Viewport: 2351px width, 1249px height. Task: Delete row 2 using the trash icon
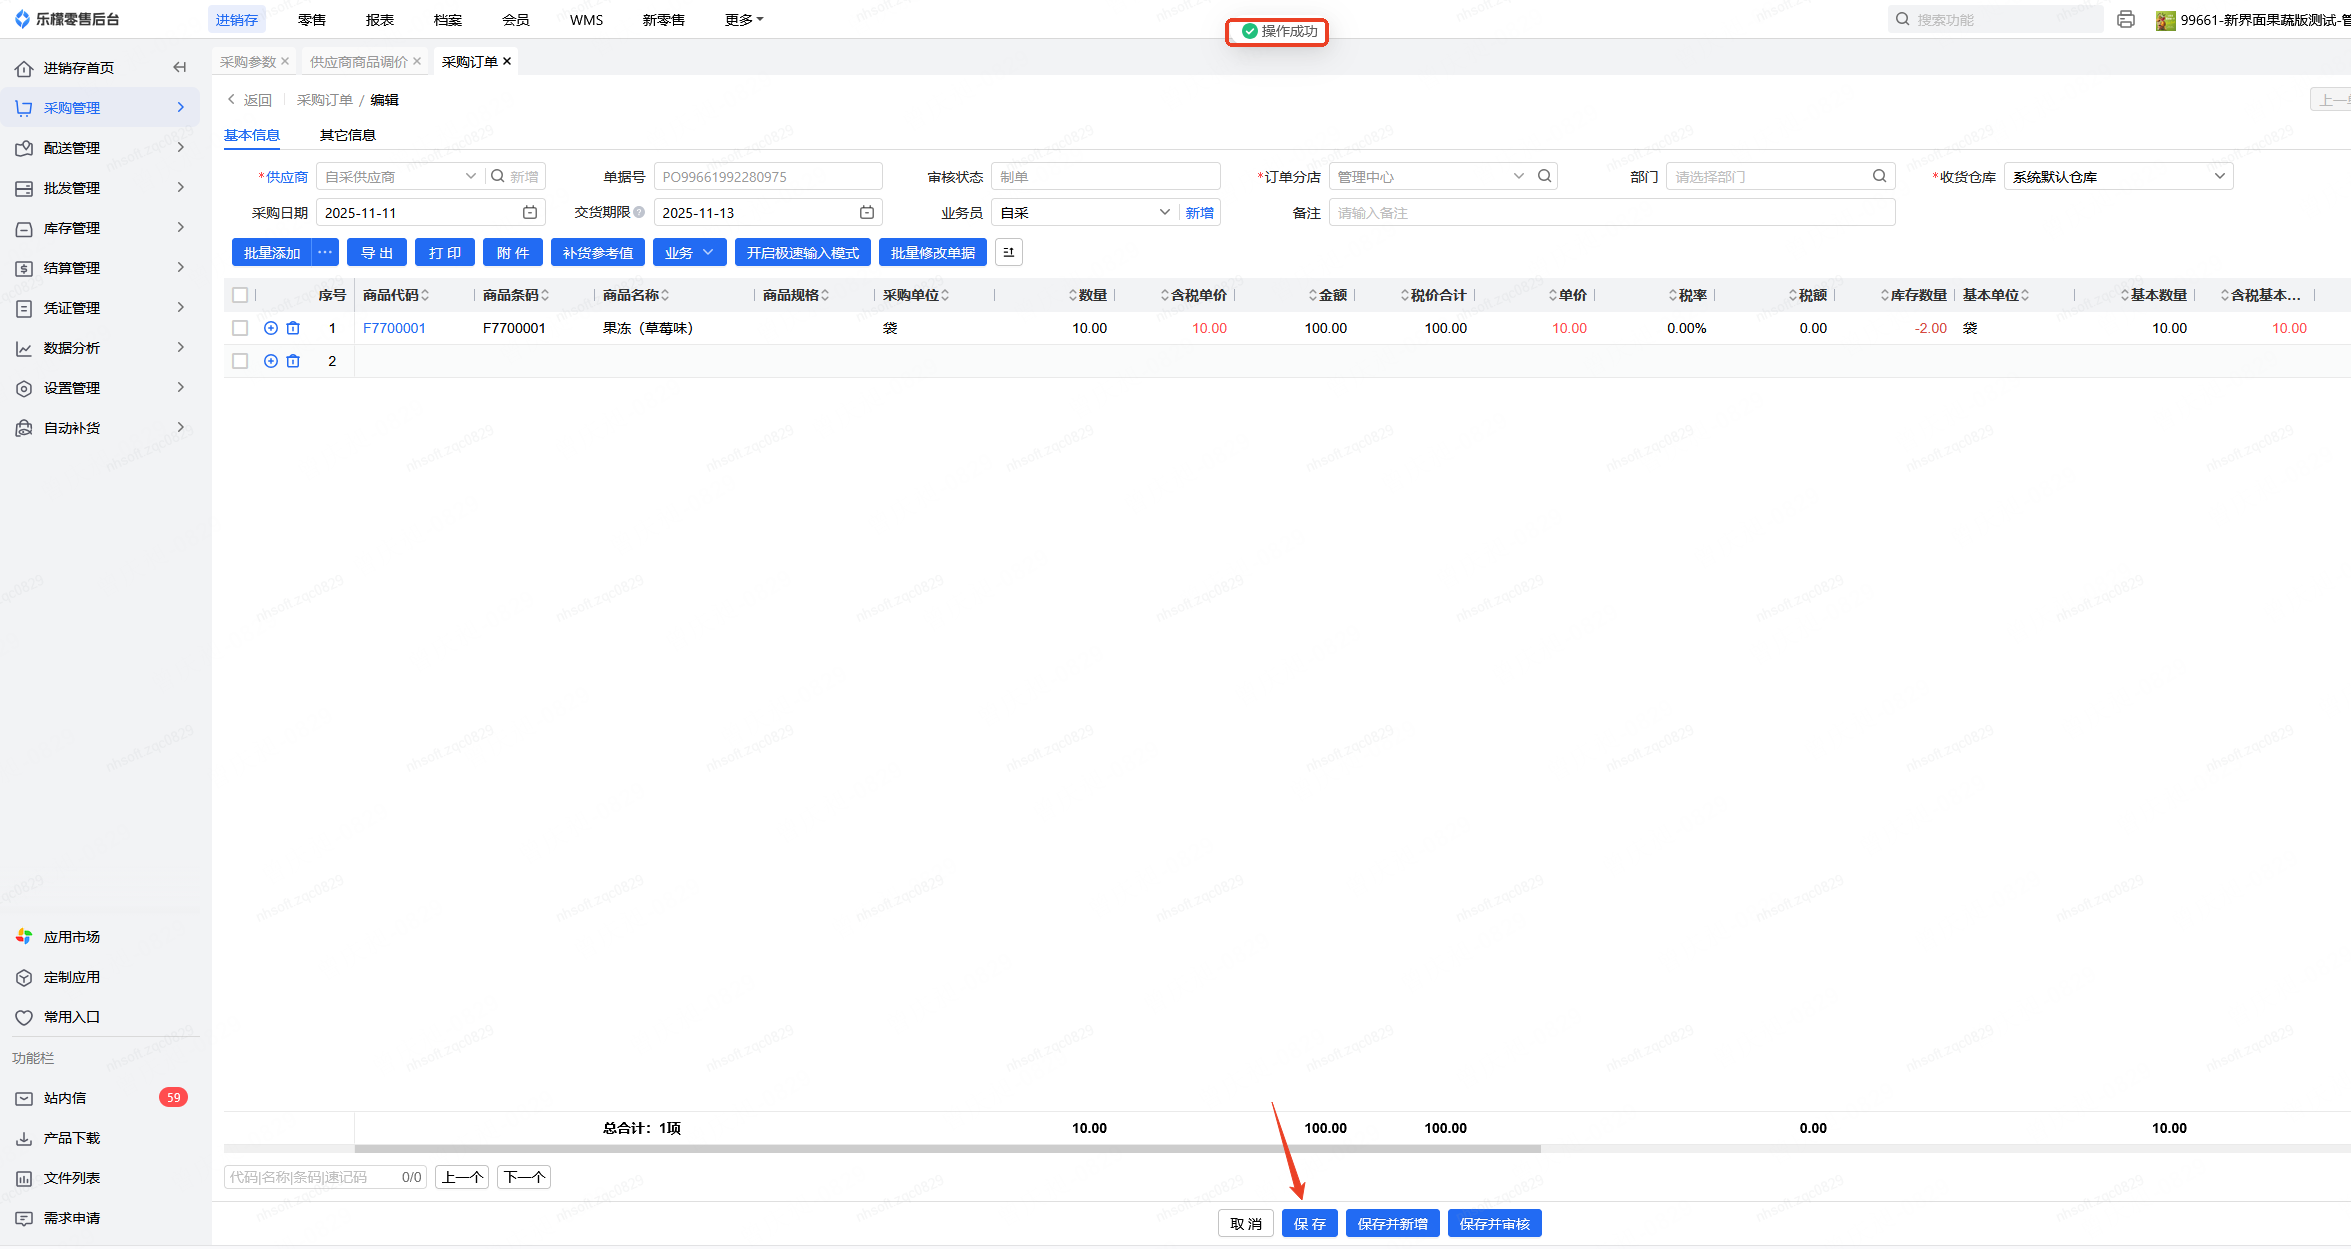click(x=293, y=361)
